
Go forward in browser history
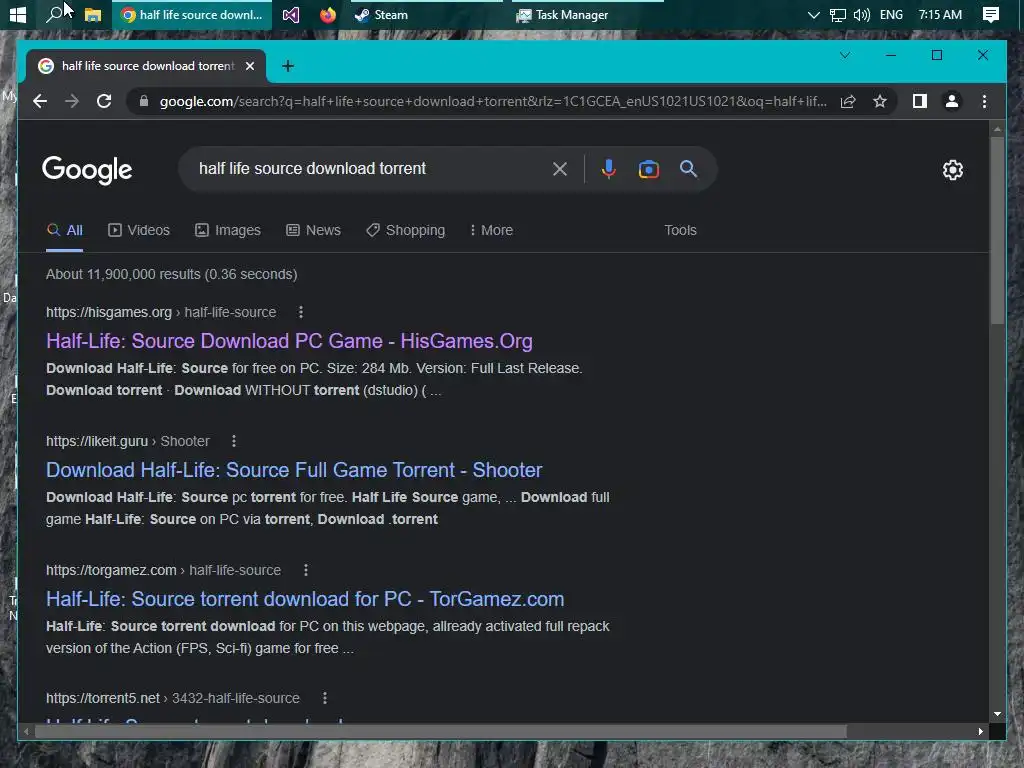coord(72,101)
